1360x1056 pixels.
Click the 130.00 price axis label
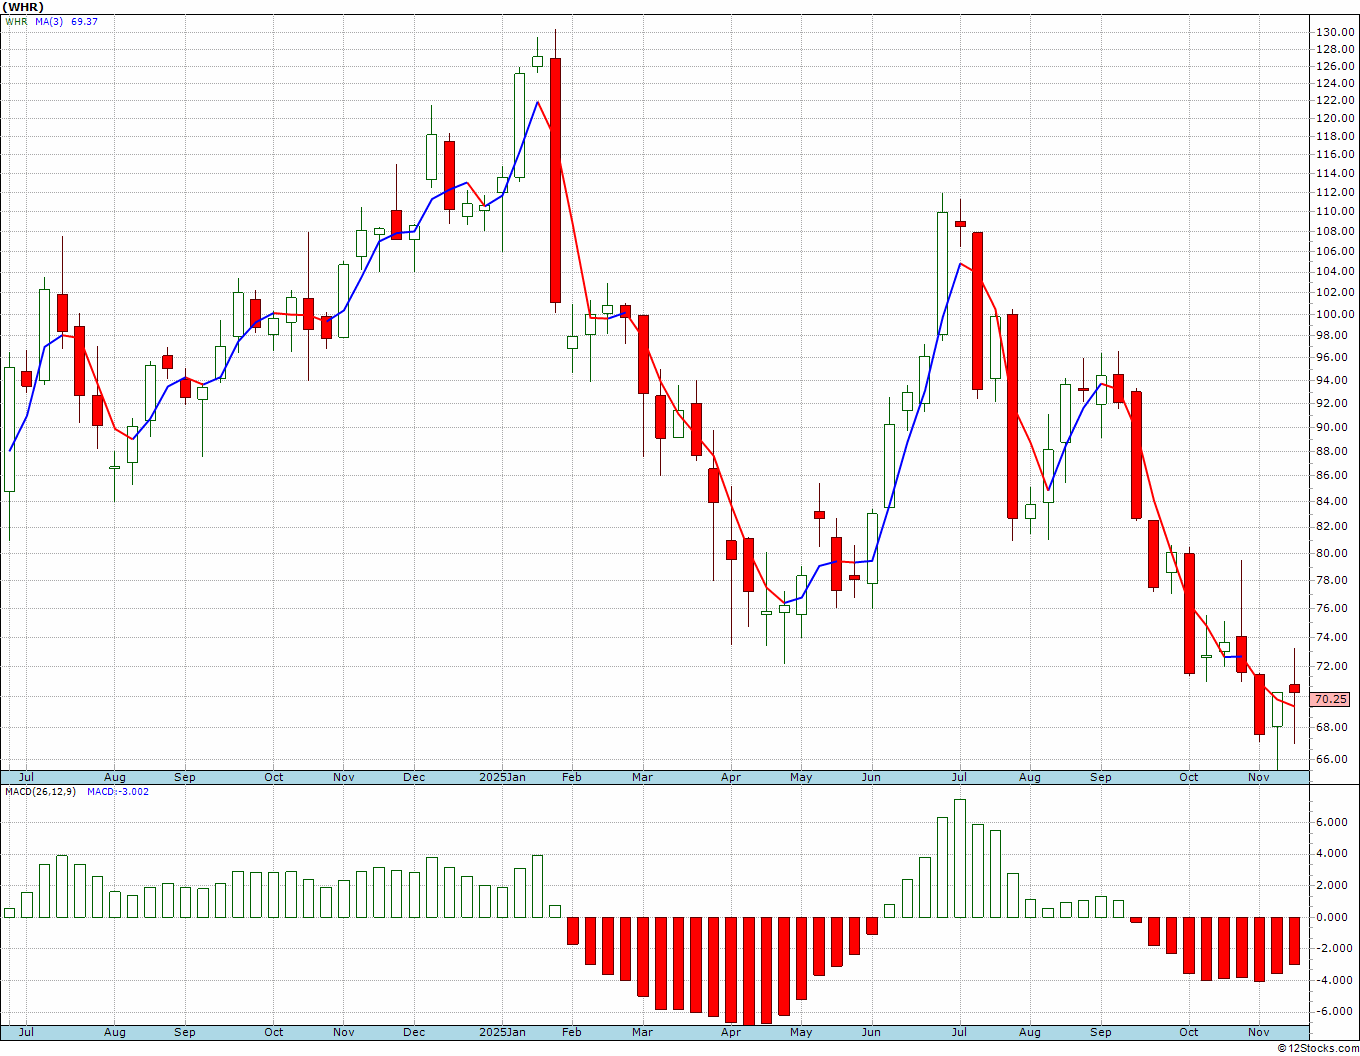pyautogui.click(x=1335, y=32)
